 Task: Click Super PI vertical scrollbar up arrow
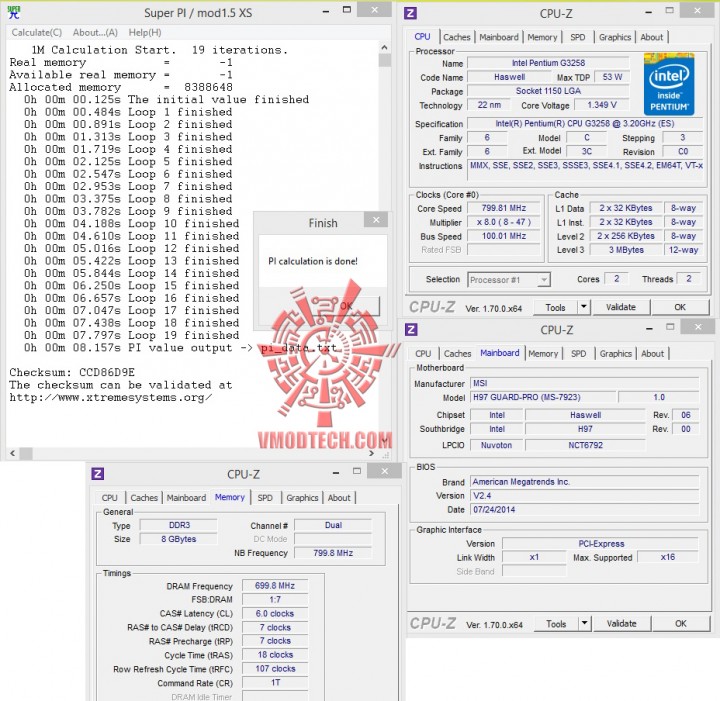point(384,47)
